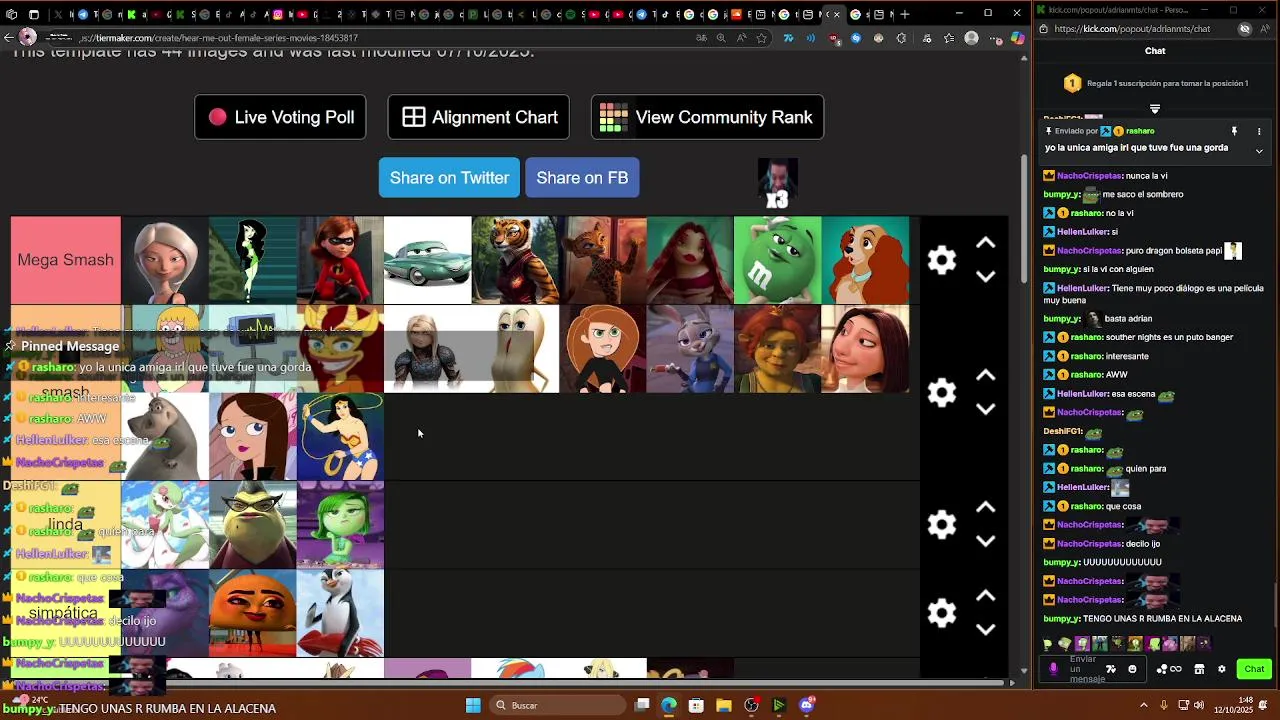Share tier list on FB

tap(582, 178)
